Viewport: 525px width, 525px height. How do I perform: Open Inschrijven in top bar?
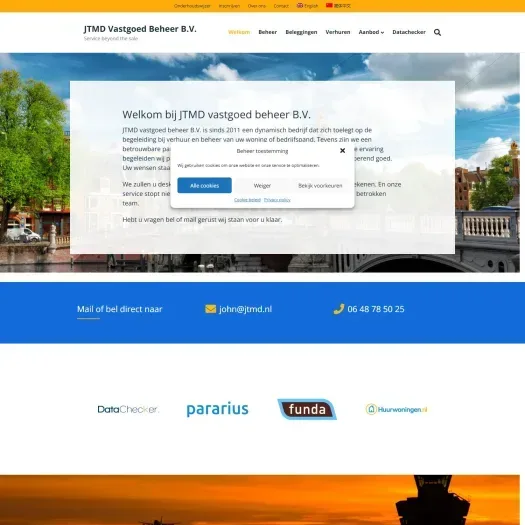pos(229,6)
